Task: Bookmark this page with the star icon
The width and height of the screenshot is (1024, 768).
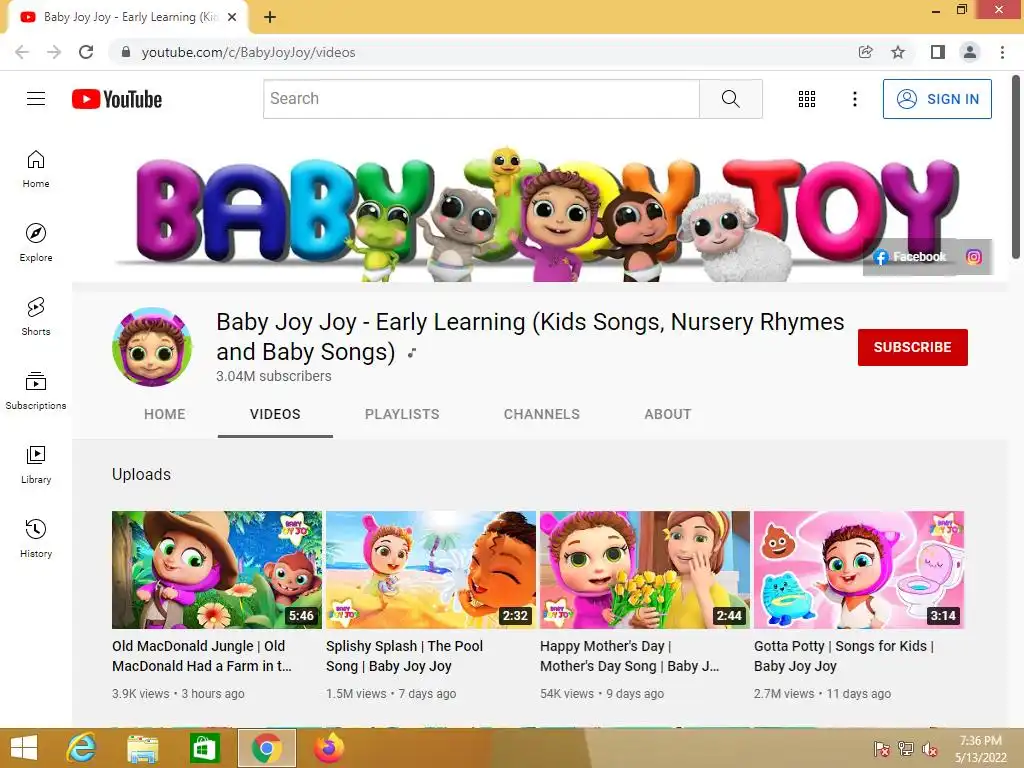Action: pos(898,52)
